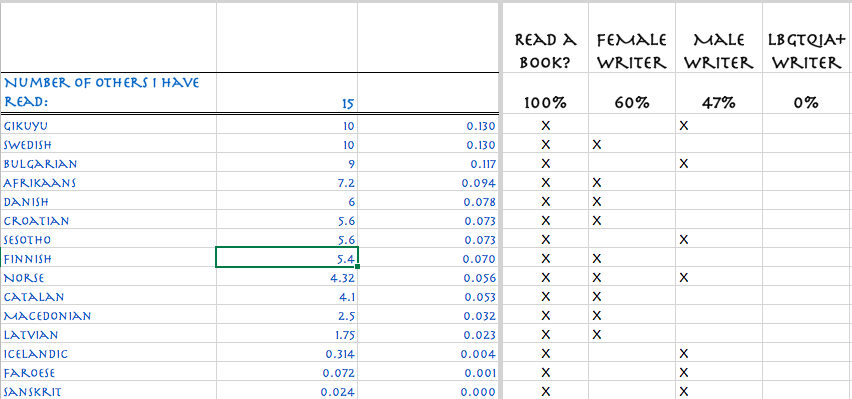Select the Bulgarian ratio 0.117 cell
The width and height of the screenshot is (852, 399).
coord(428,164)
